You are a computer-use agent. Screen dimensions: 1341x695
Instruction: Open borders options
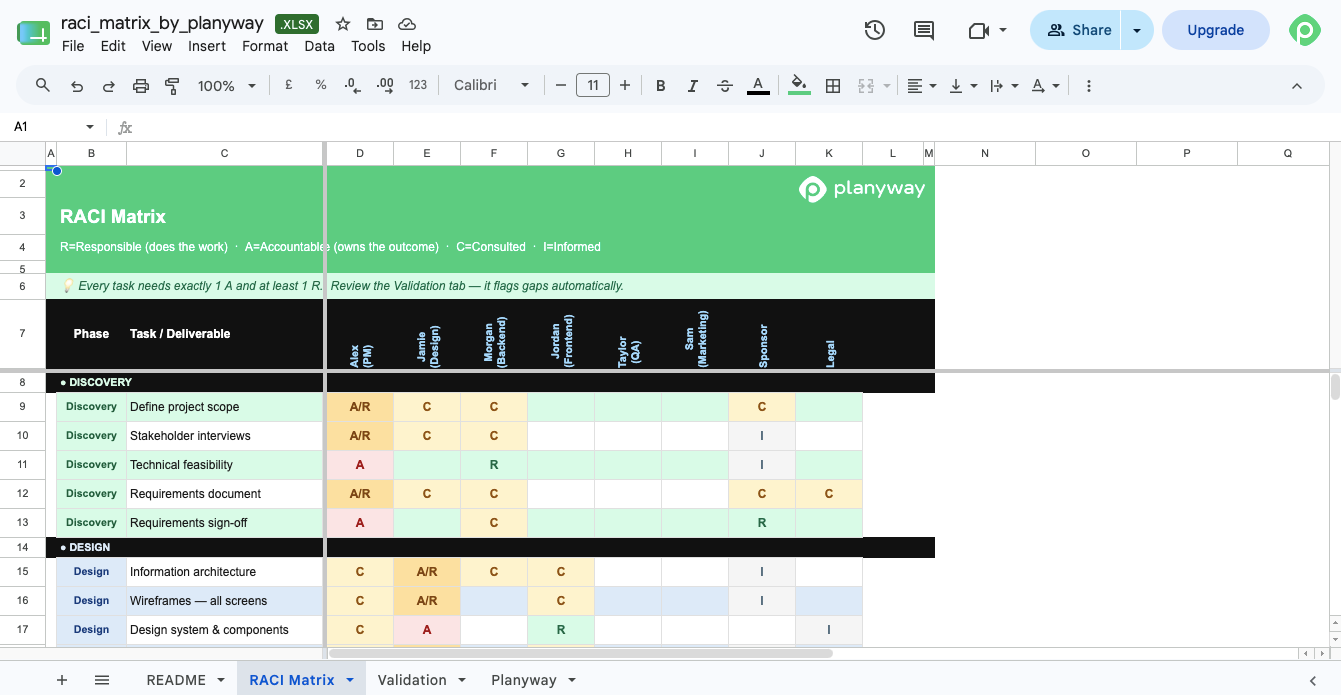click(x=833, y=86)
